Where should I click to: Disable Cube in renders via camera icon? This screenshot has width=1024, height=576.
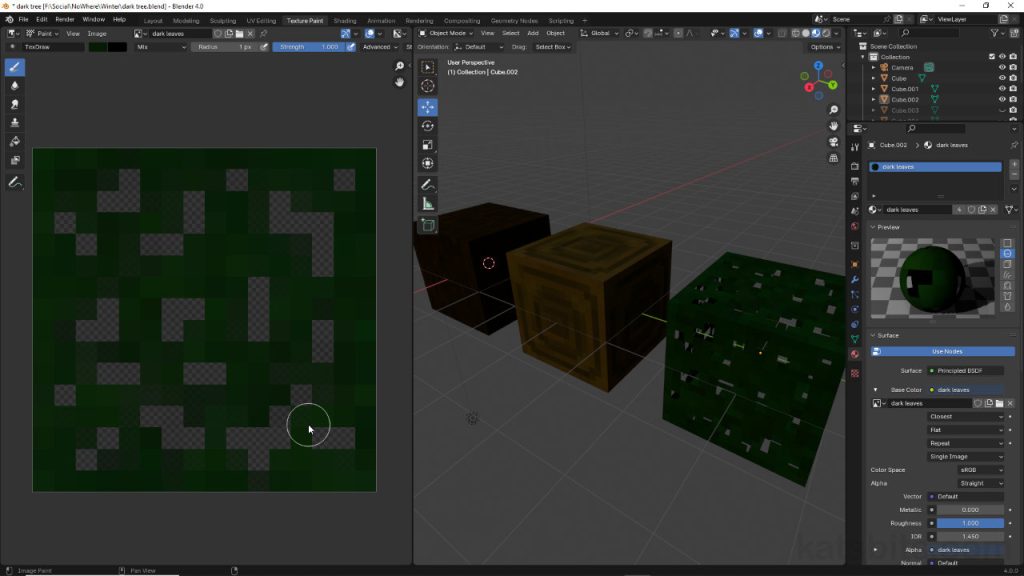pyautogui.click(x=1013, y=78)
